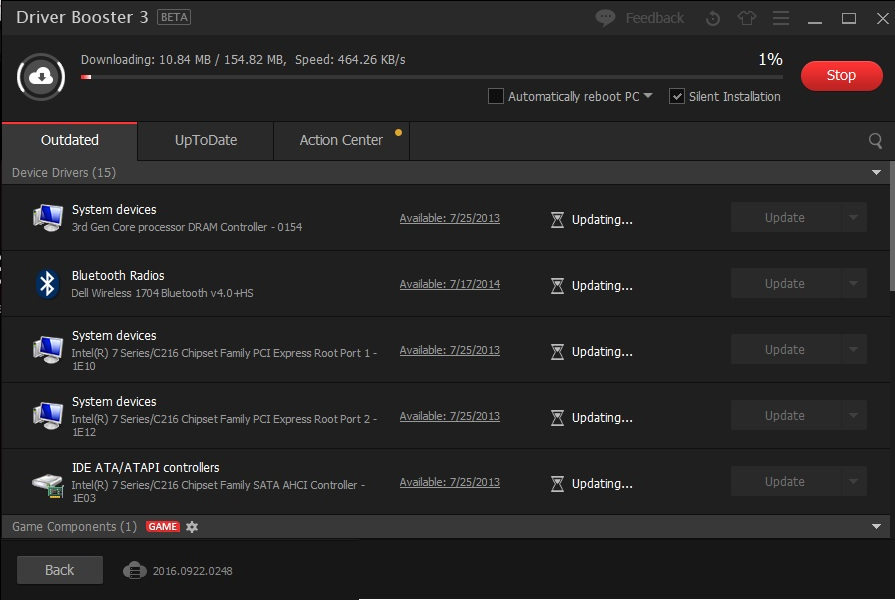
Task: Click the hourglass for Root Port 1
Action: coord(557,352)
